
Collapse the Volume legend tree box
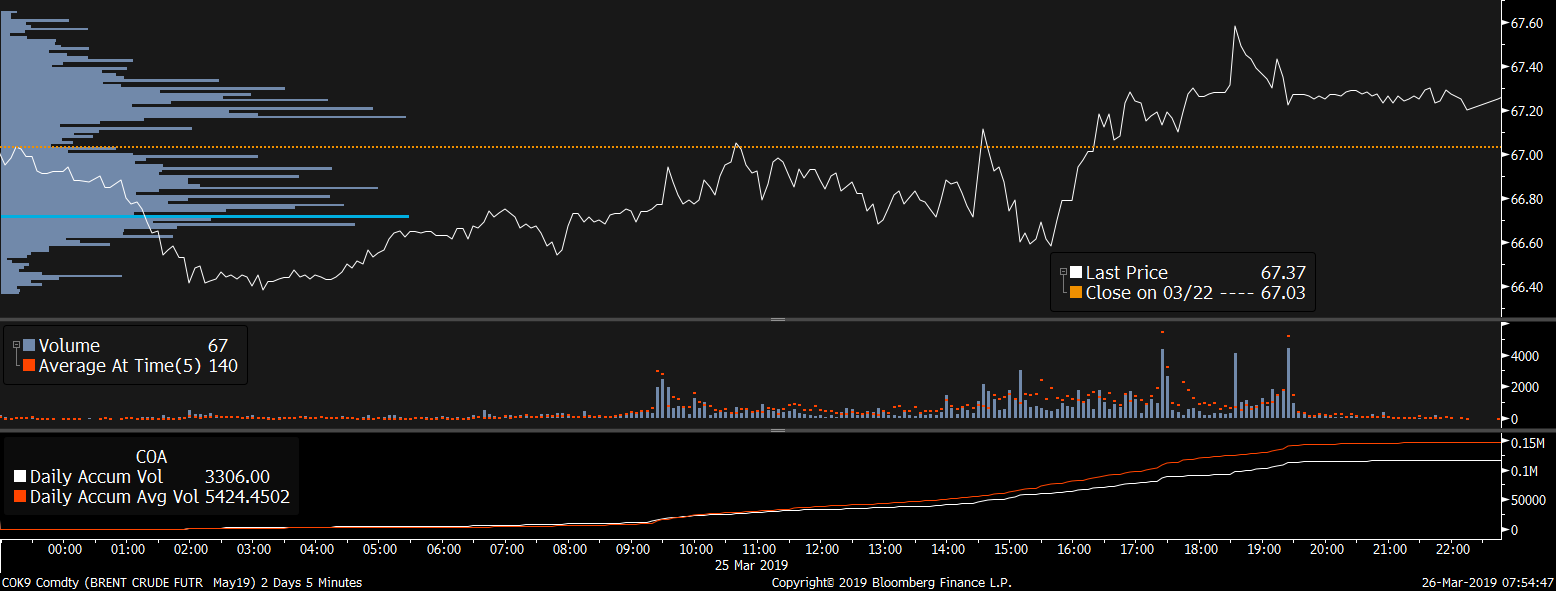tap(17, 345)
